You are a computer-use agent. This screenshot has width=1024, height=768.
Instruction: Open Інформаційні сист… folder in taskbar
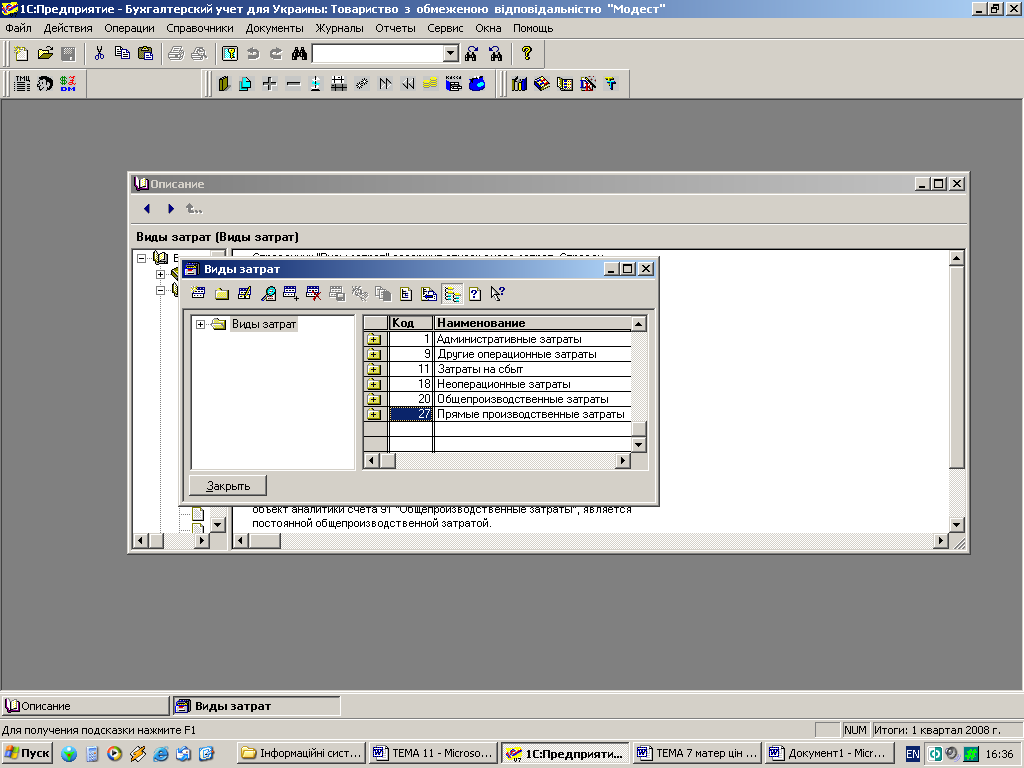[x=301, y=753]
